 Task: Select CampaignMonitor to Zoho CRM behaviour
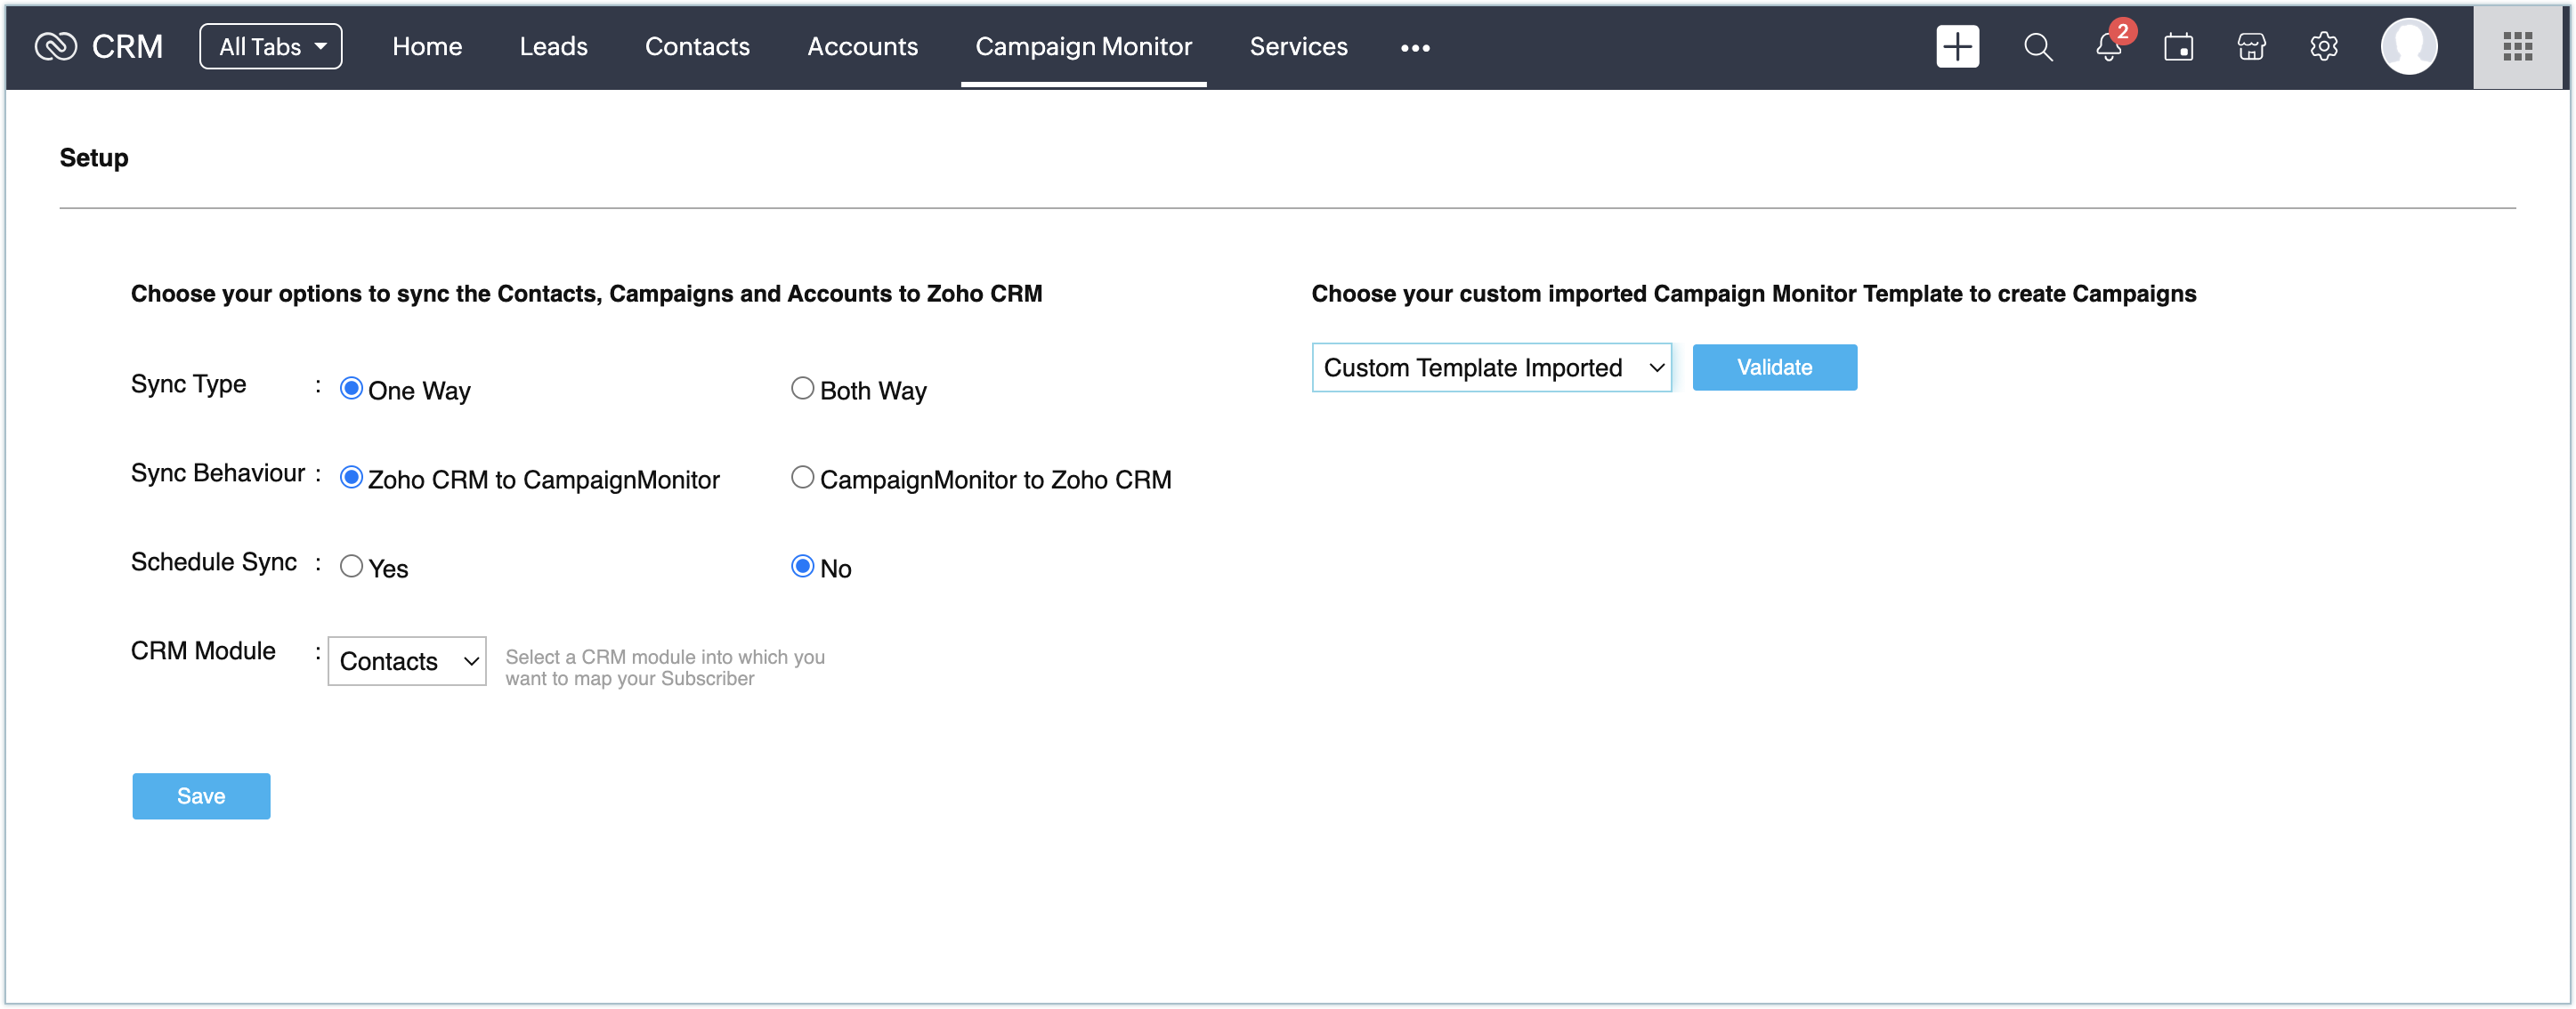[x=802, y=477]
